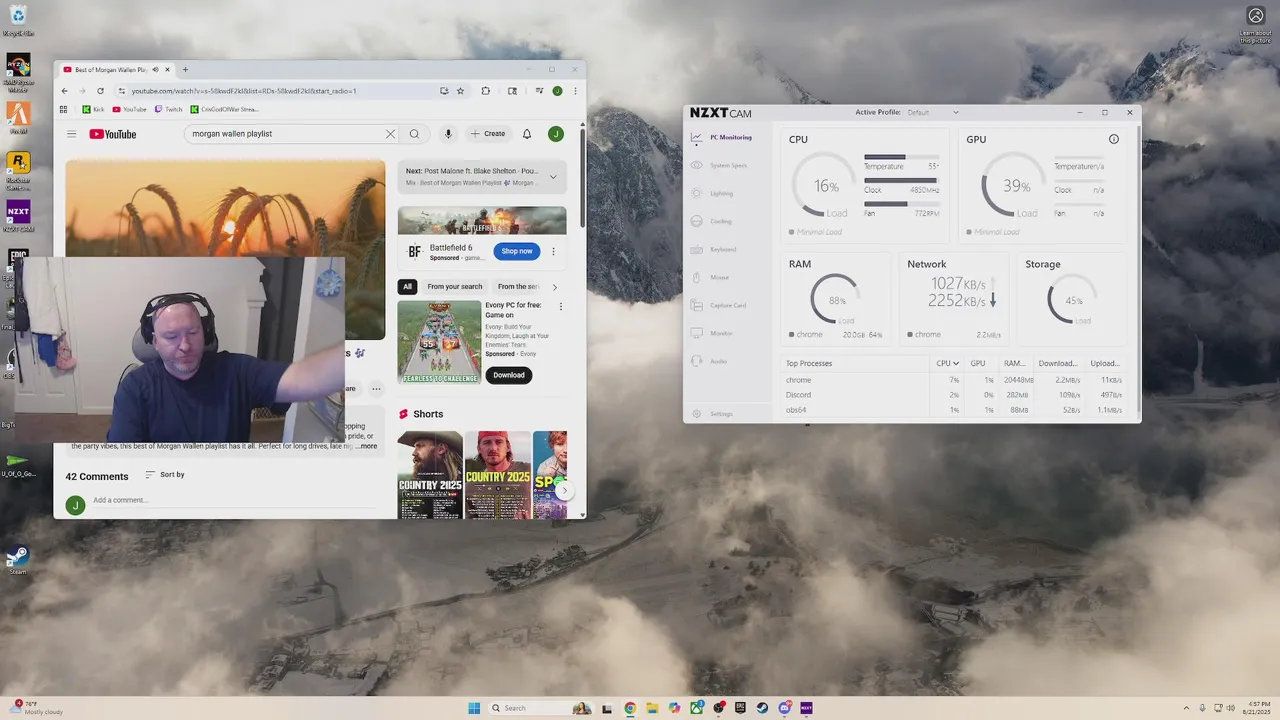Open Mouse section in NZXT CAM
The width and height of the screenshot is (1280, 720).
tap(711, 277)
